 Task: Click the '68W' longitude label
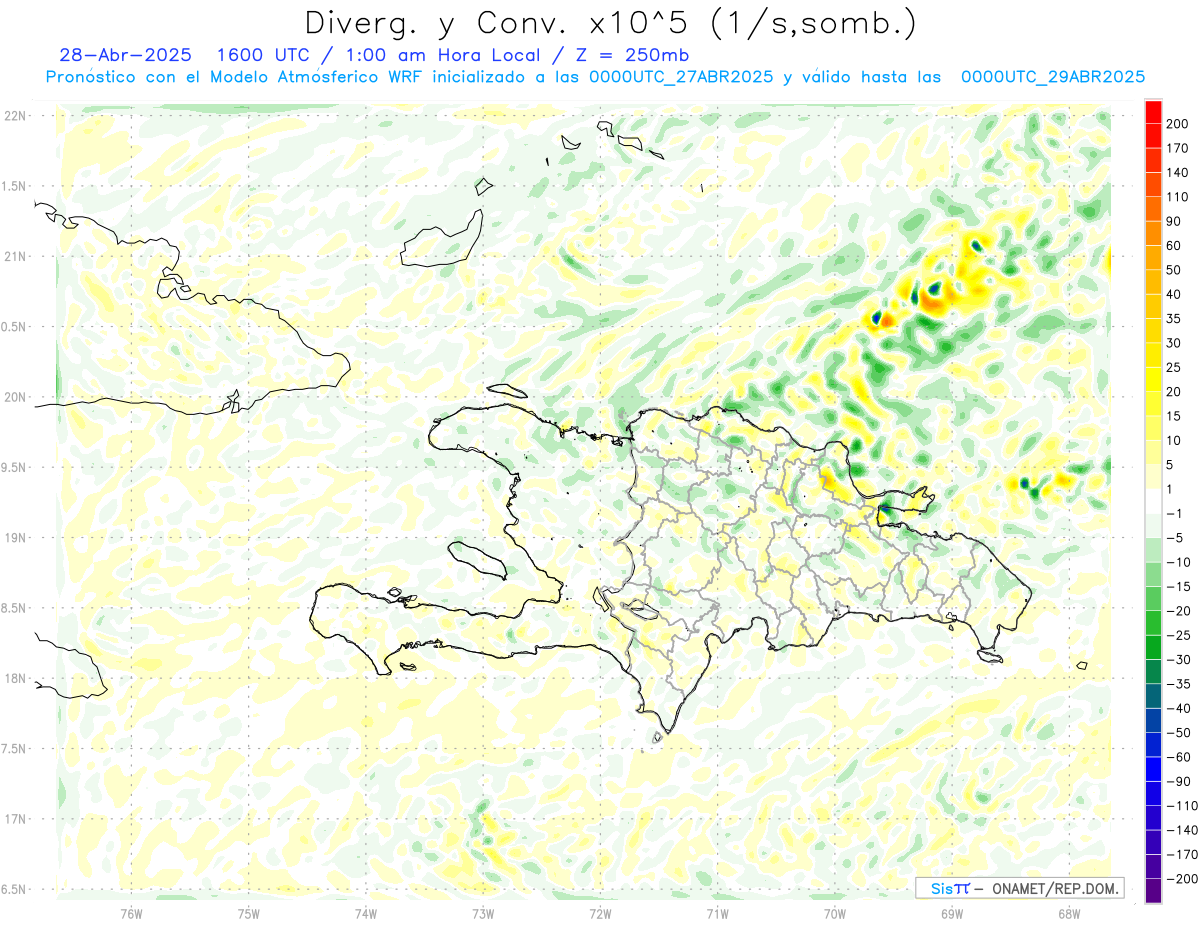tap(1069, 913)
